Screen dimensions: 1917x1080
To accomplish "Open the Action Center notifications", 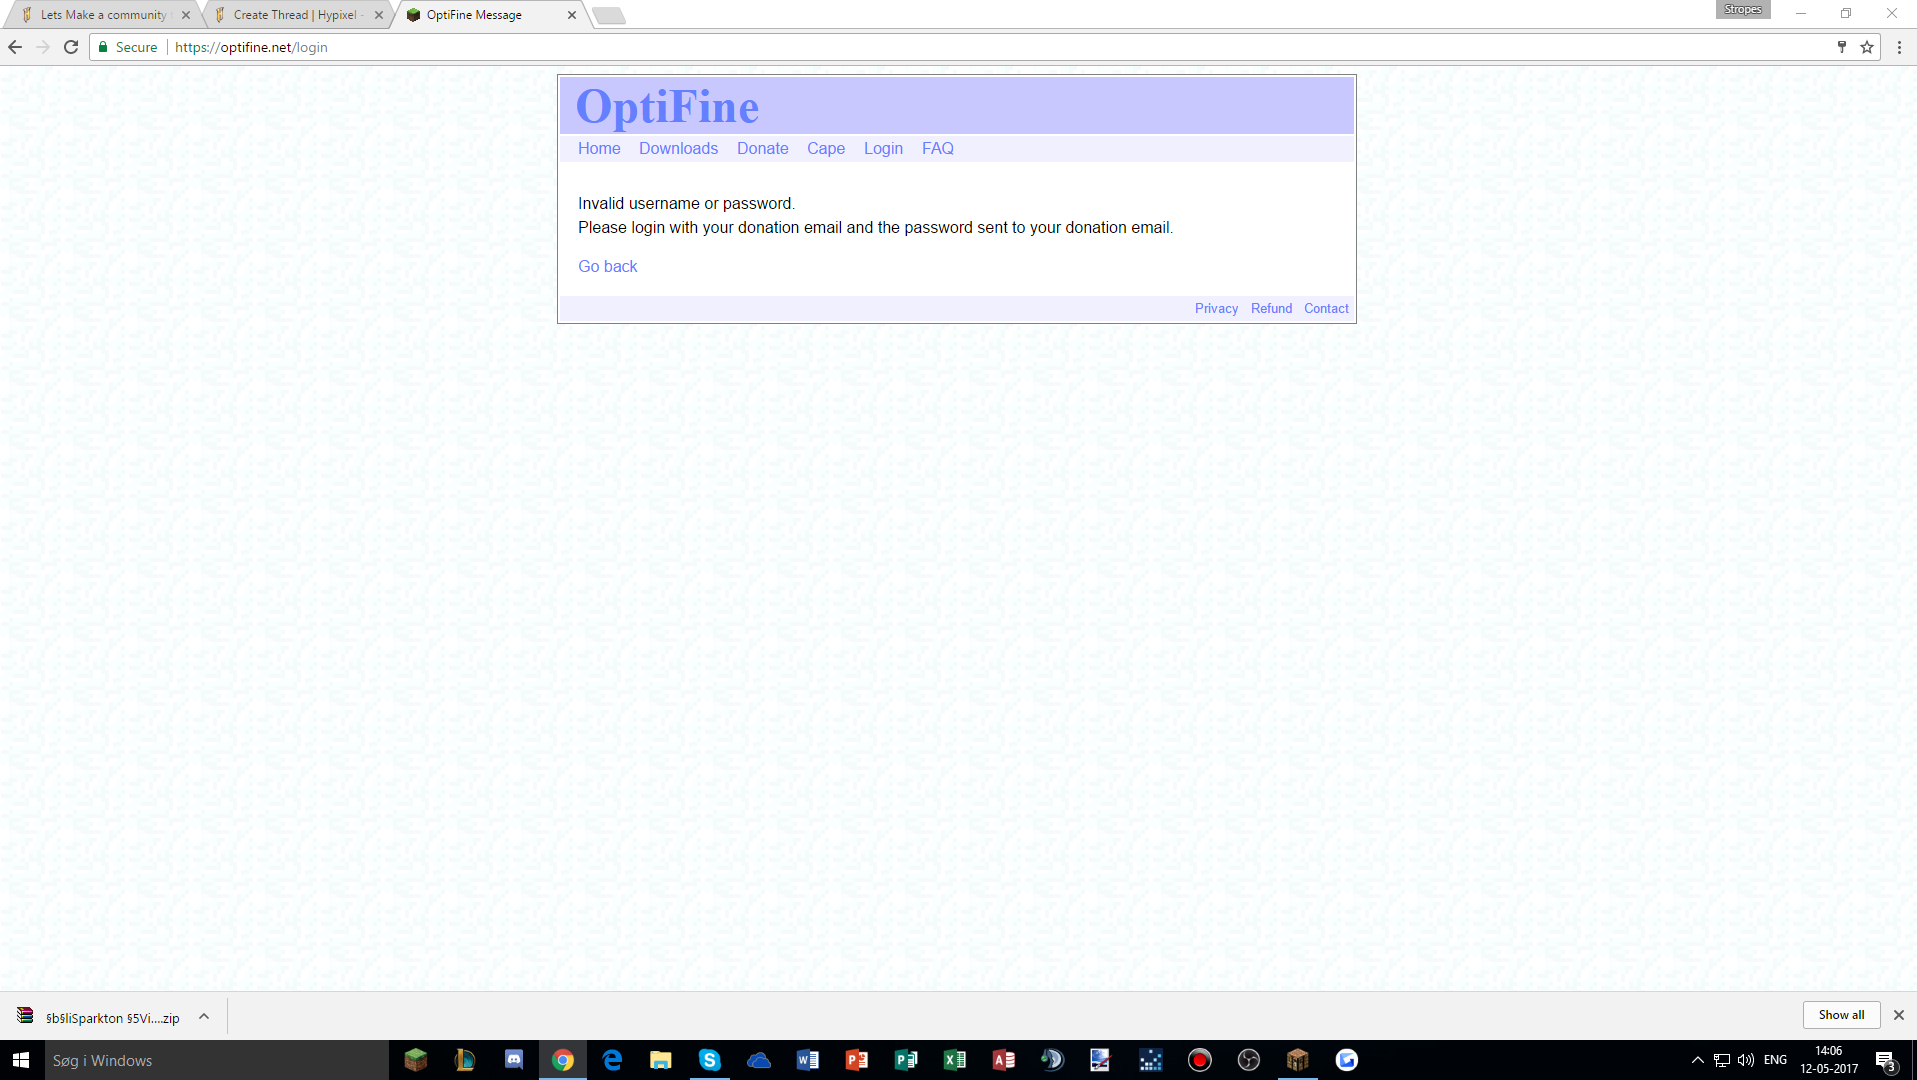I will pyautogui.click(x=1886, y=1061).
